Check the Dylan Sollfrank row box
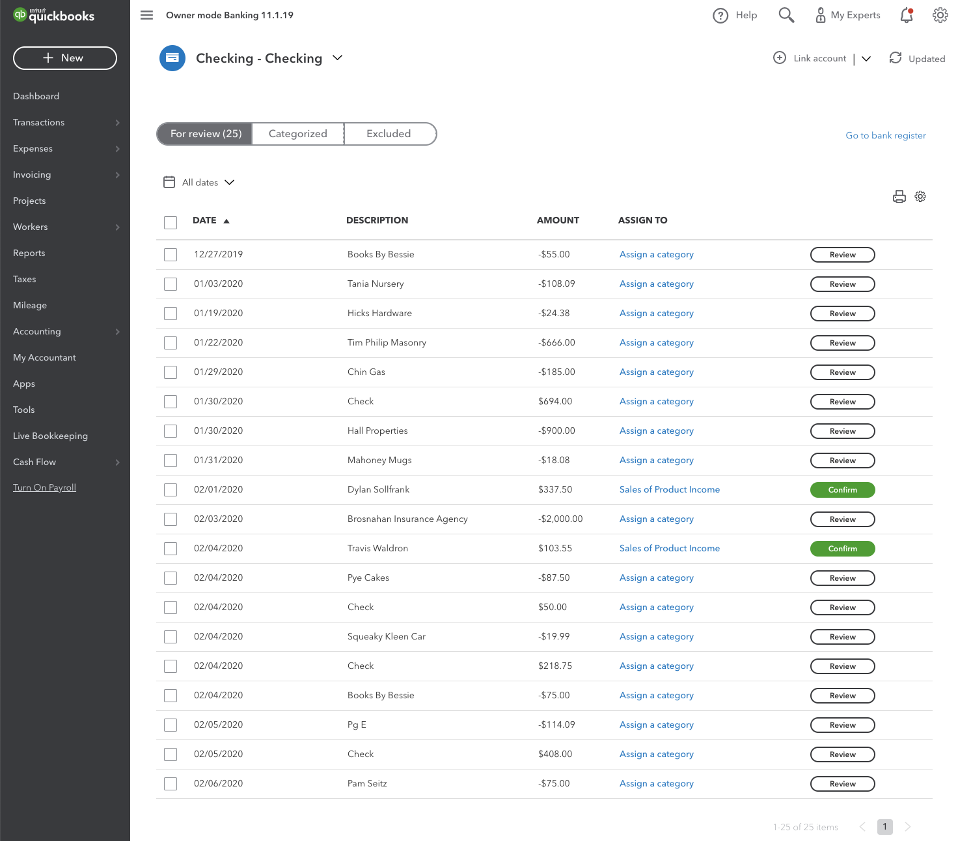 tap(171, 490)
